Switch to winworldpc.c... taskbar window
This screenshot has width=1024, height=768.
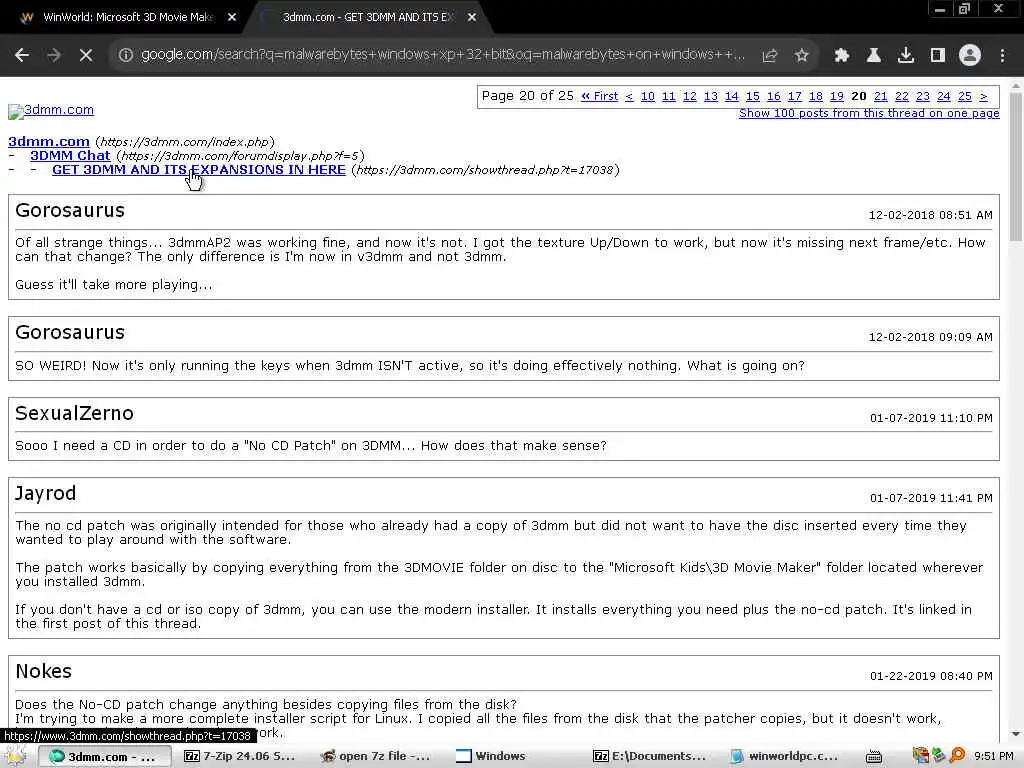pos(786,756)
